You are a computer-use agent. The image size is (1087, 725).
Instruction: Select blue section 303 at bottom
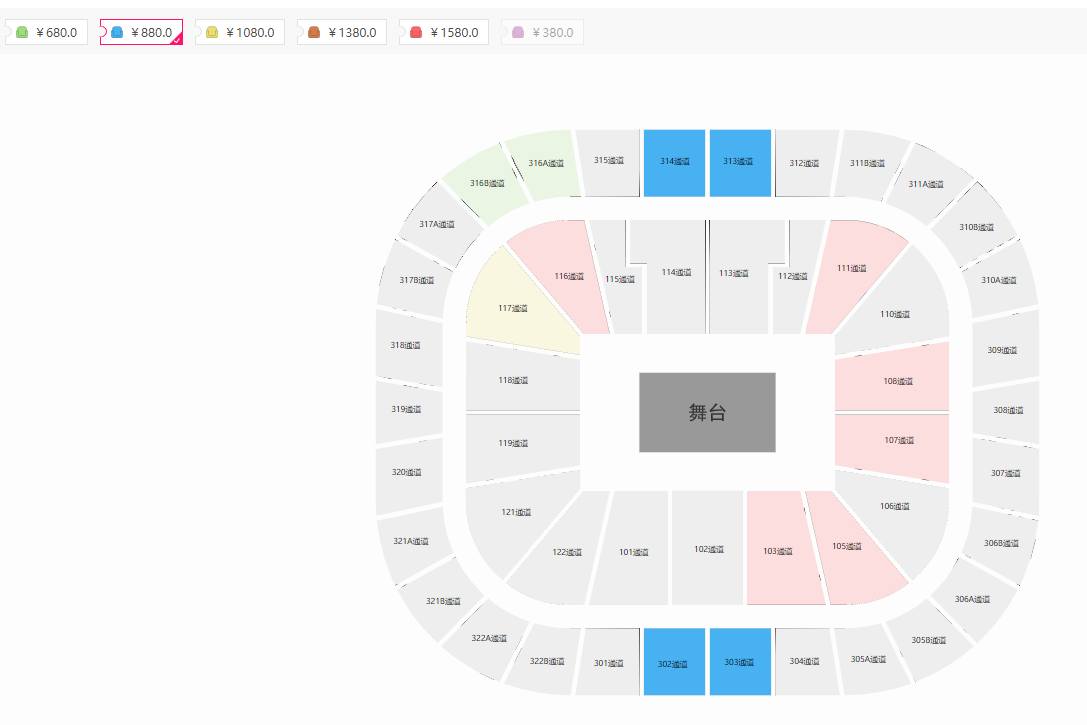tap(740, 662)
